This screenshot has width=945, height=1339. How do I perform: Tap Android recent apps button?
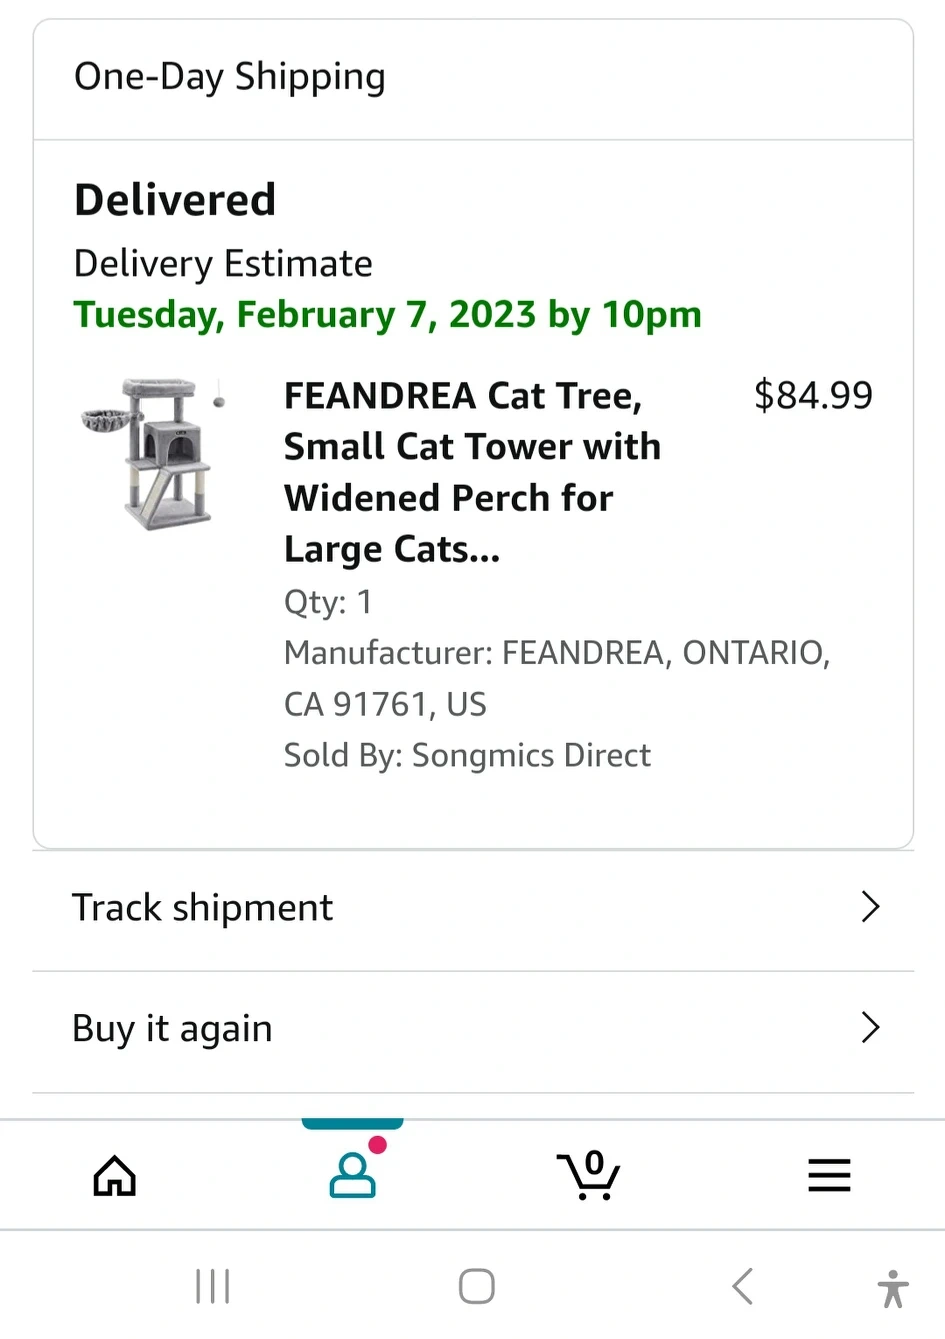pyautogui.click(x=213, y=1286)
